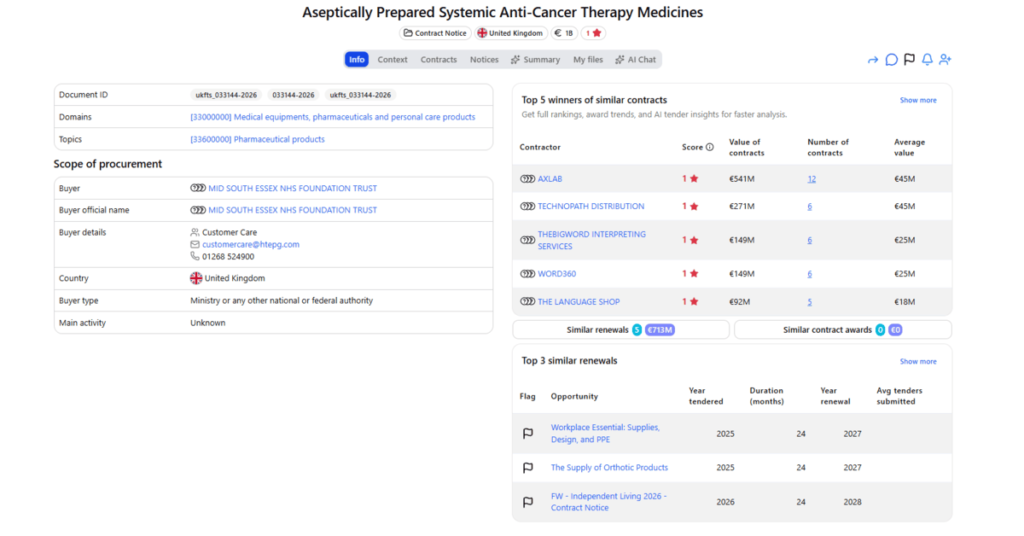Click the euro 1B value badge

pyautogui.click(x=564, y=33)
